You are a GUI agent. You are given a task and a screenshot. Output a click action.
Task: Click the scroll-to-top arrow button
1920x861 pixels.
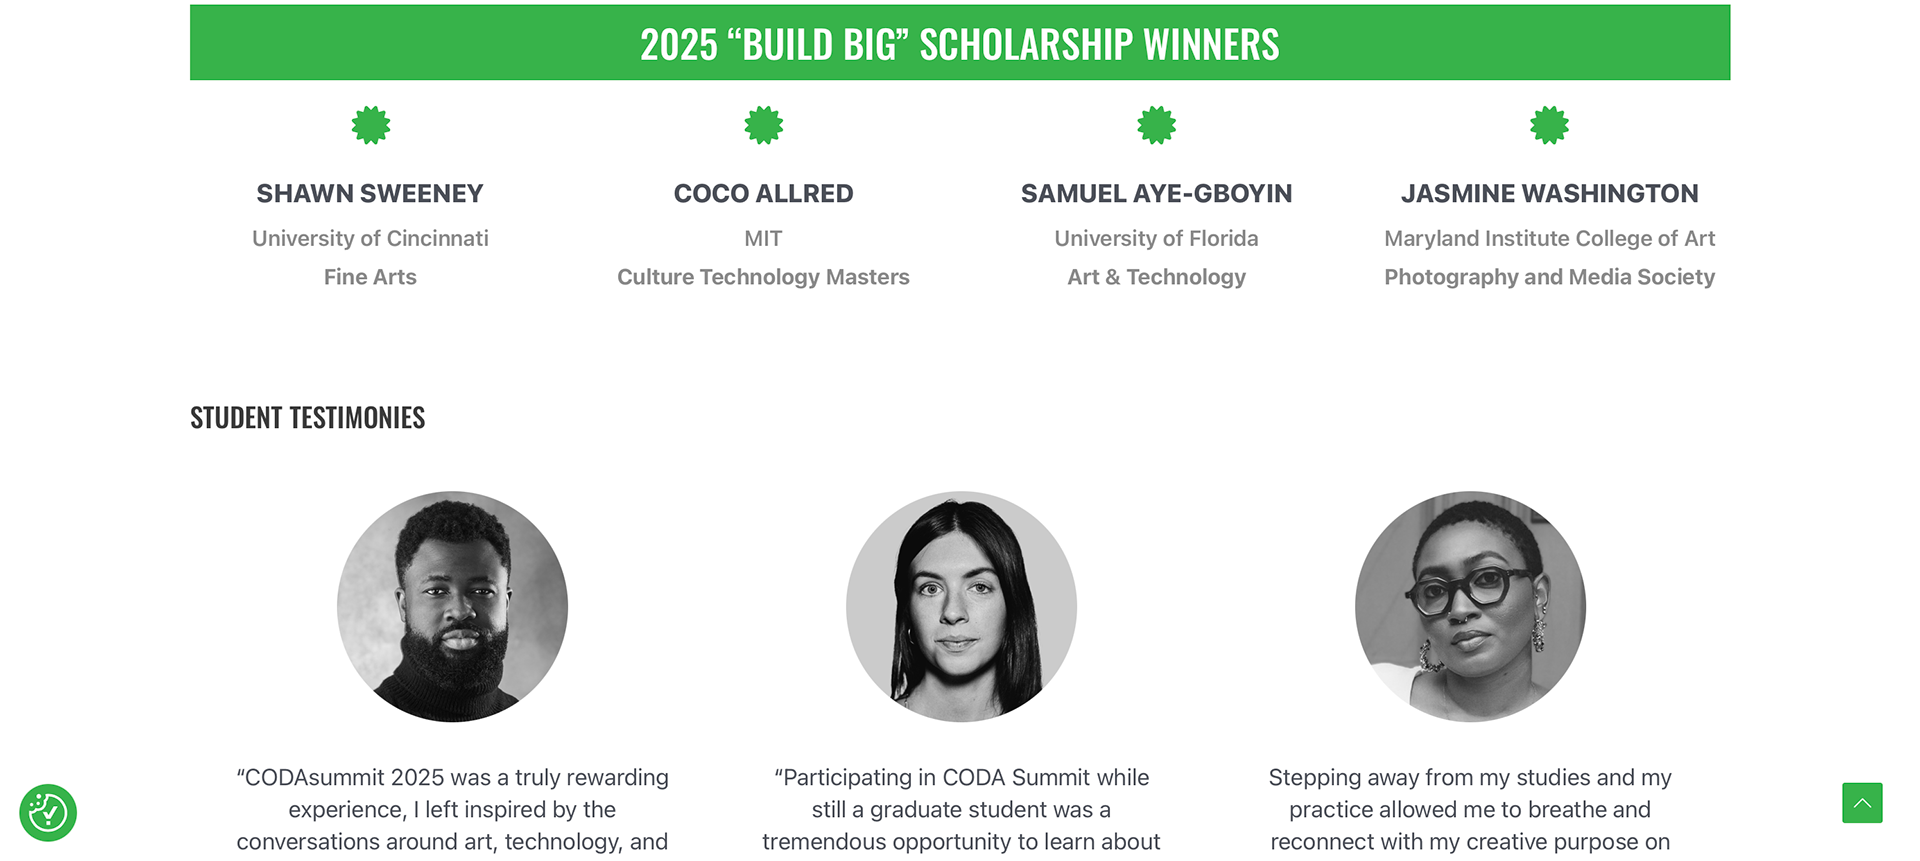(1862, 803)
